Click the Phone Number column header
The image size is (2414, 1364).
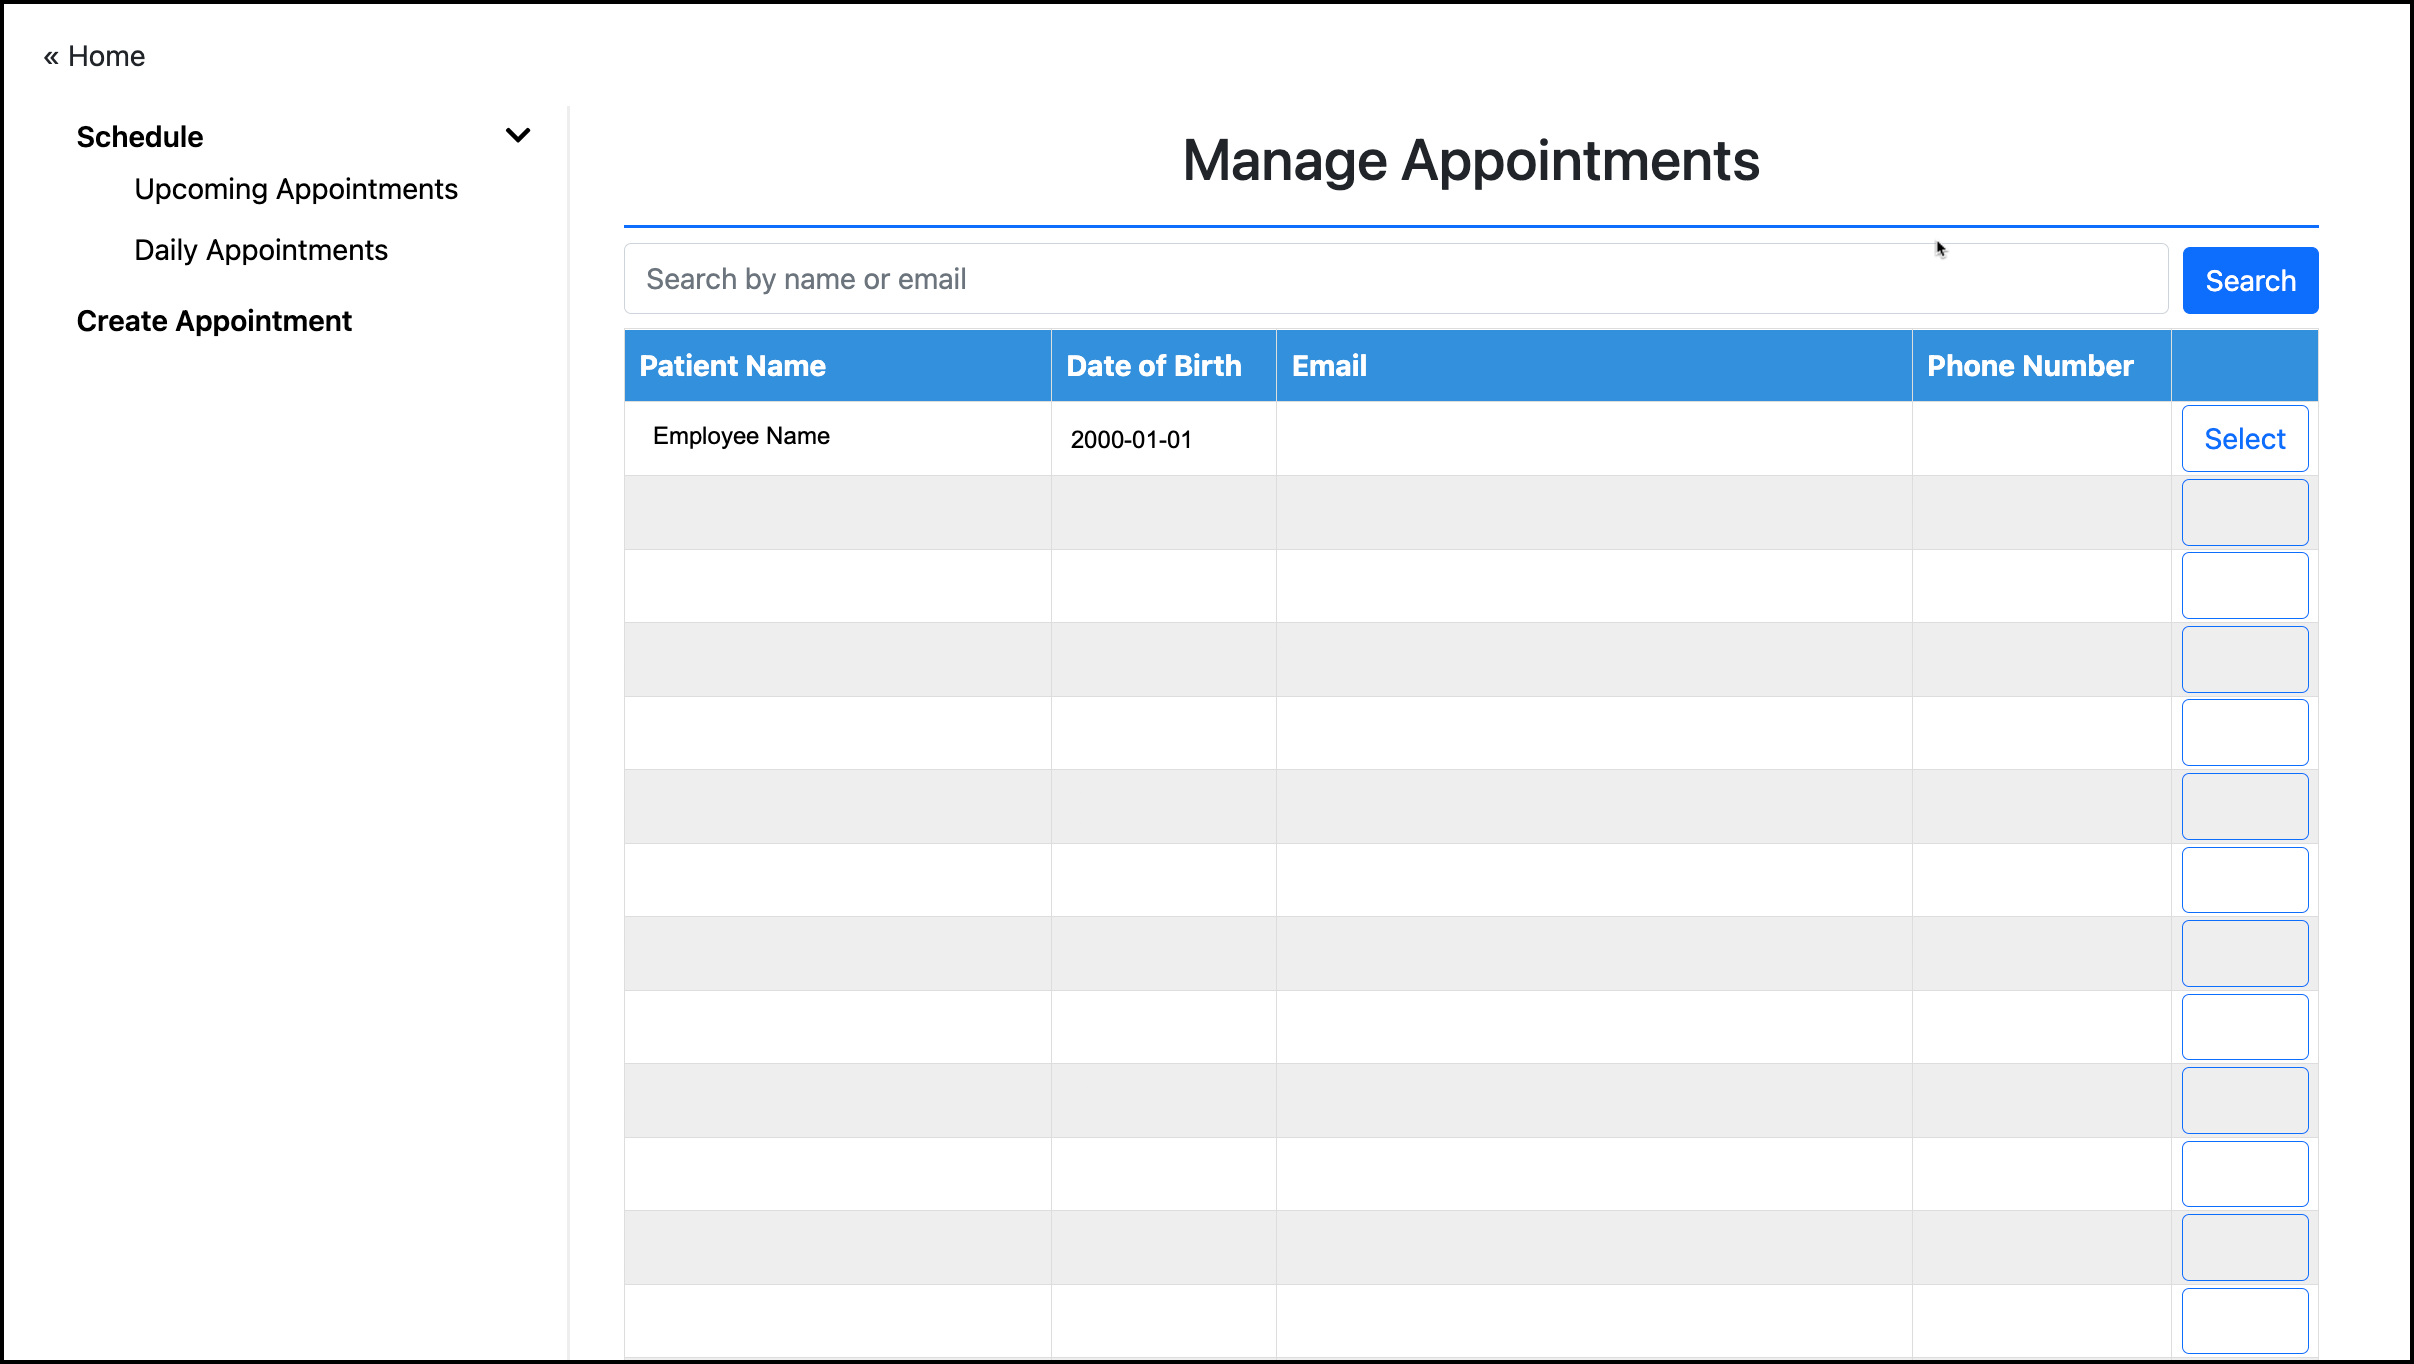2029,365
